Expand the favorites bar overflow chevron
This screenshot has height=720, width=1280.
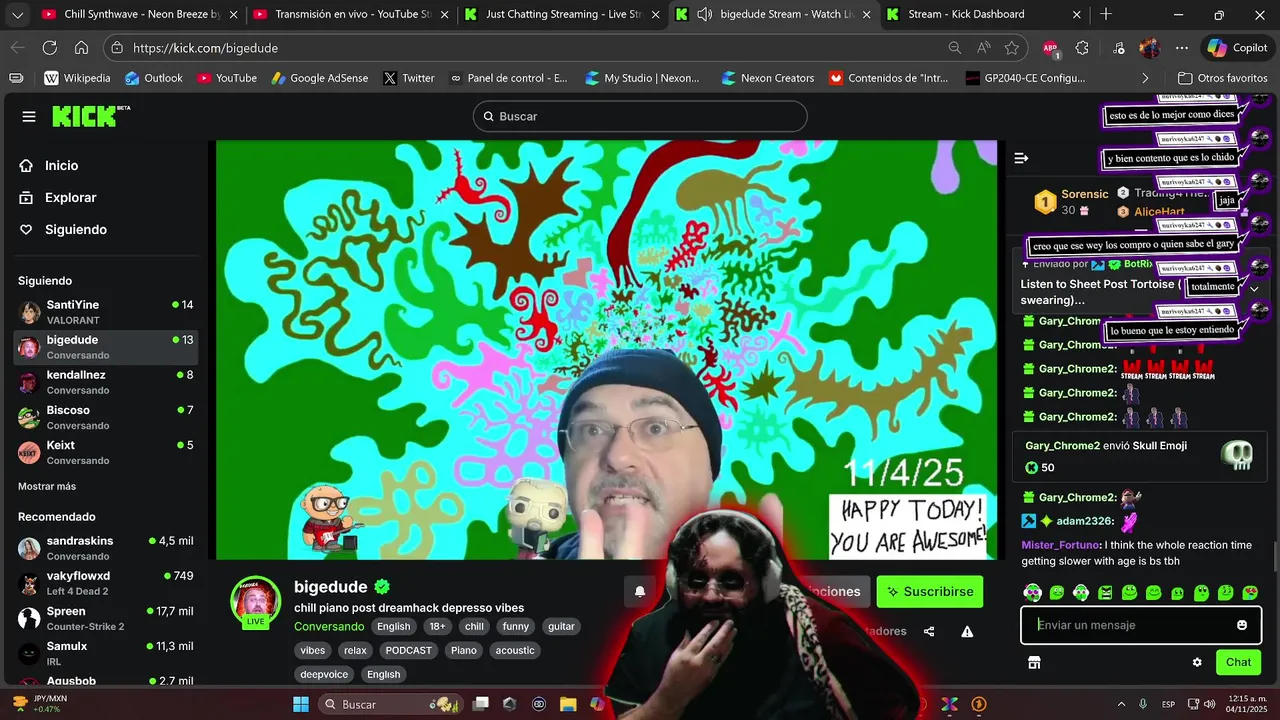(1145, 78)
